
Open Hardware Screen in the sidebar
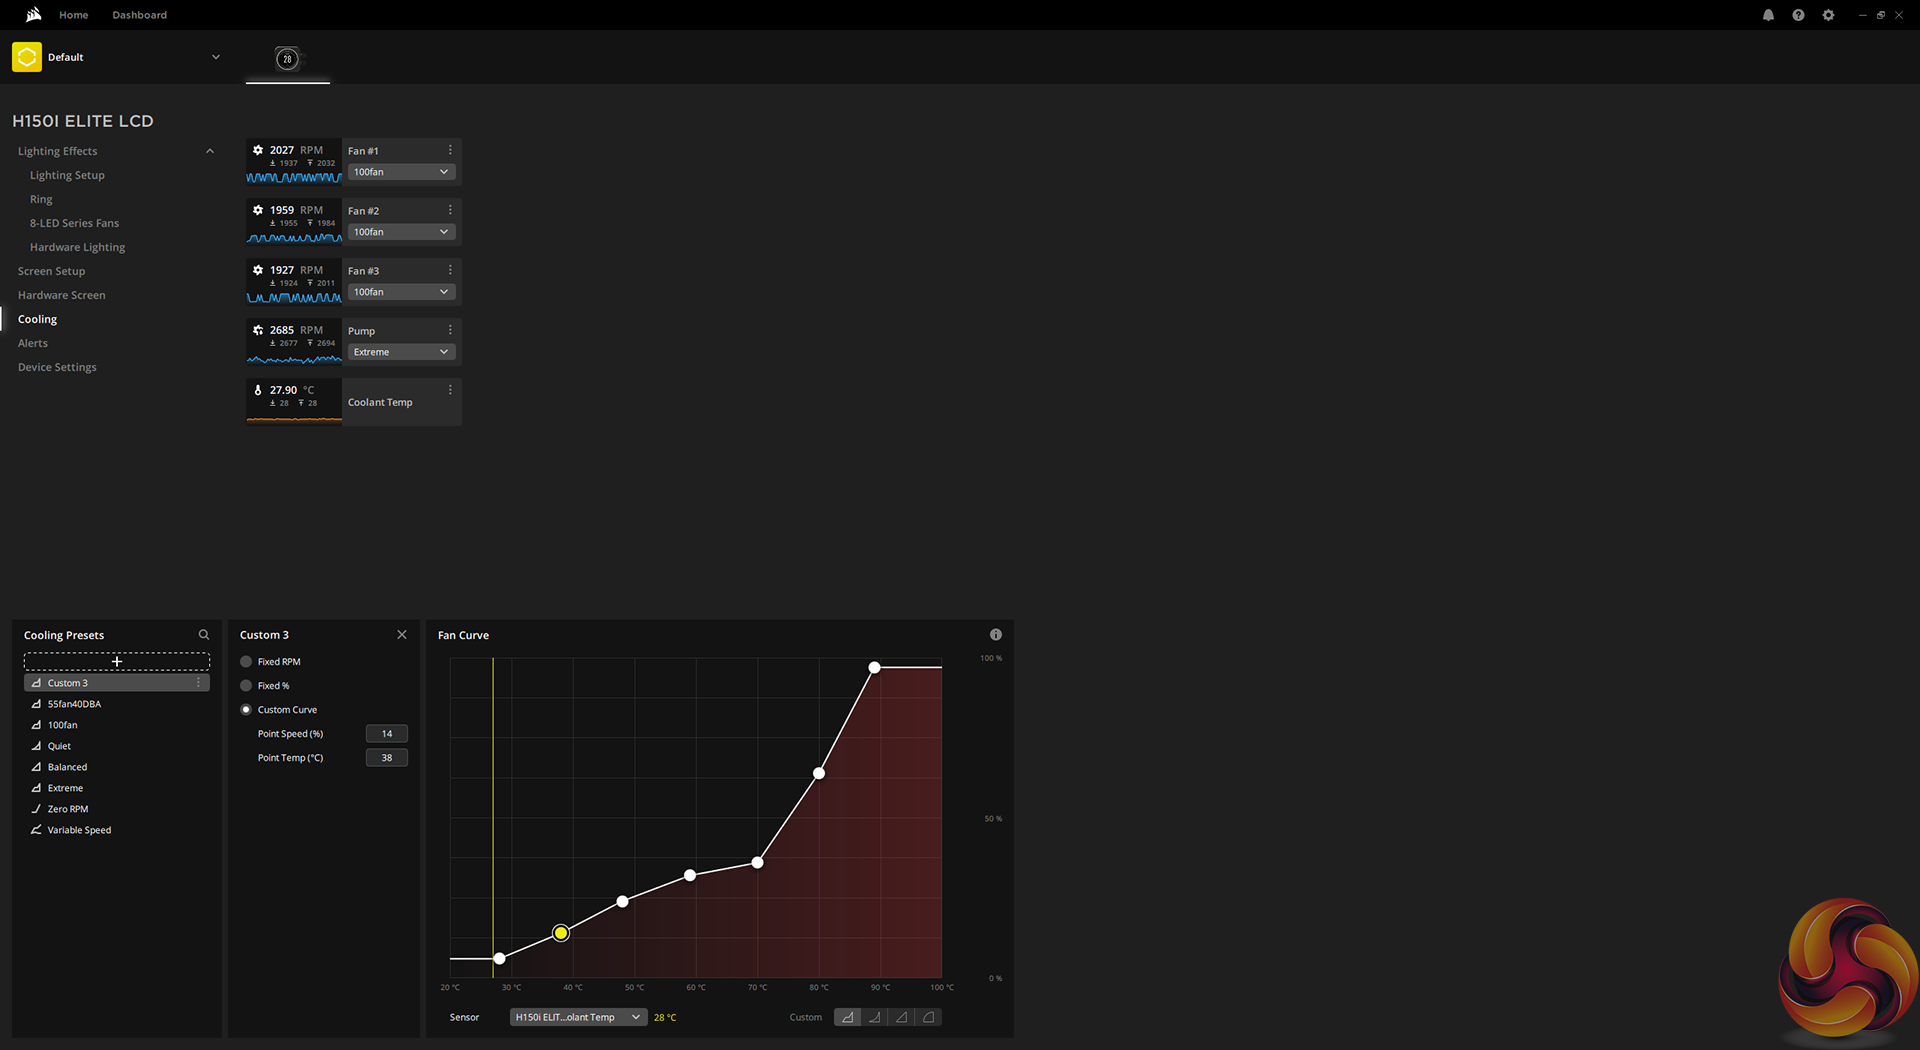[x=61, y=295]
